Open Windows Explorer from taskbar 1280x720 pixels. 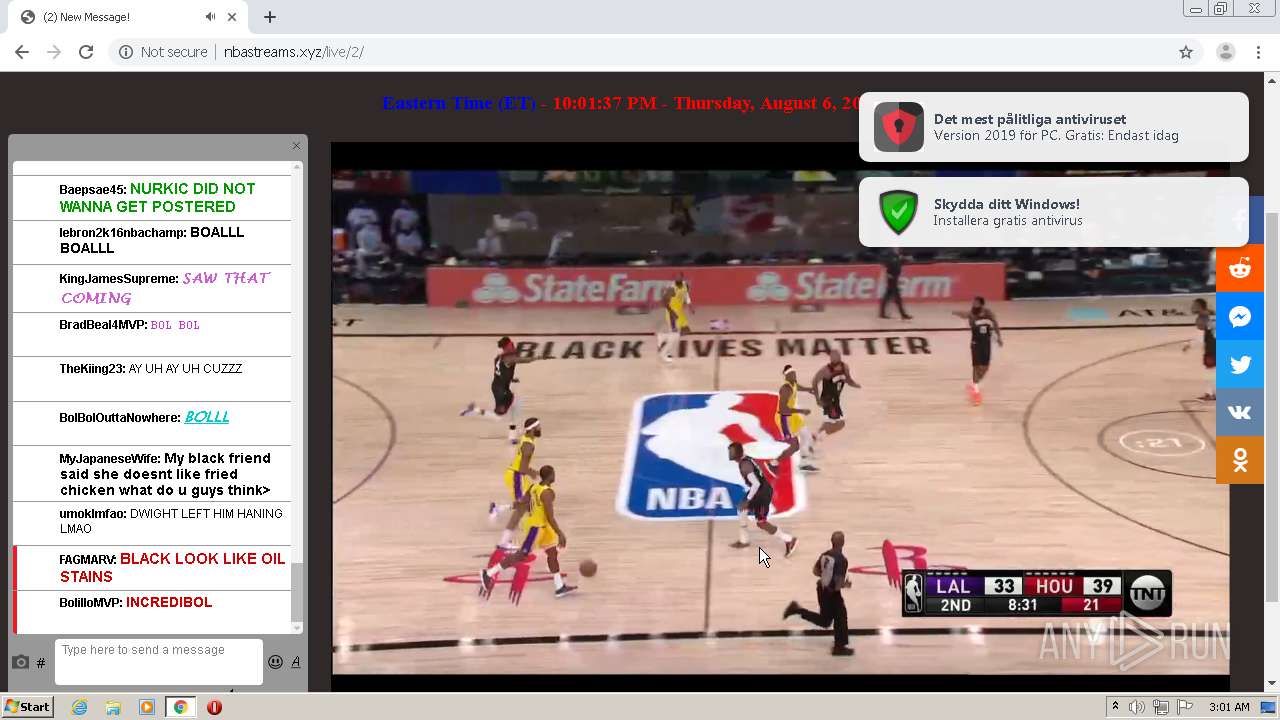[113, 707]
